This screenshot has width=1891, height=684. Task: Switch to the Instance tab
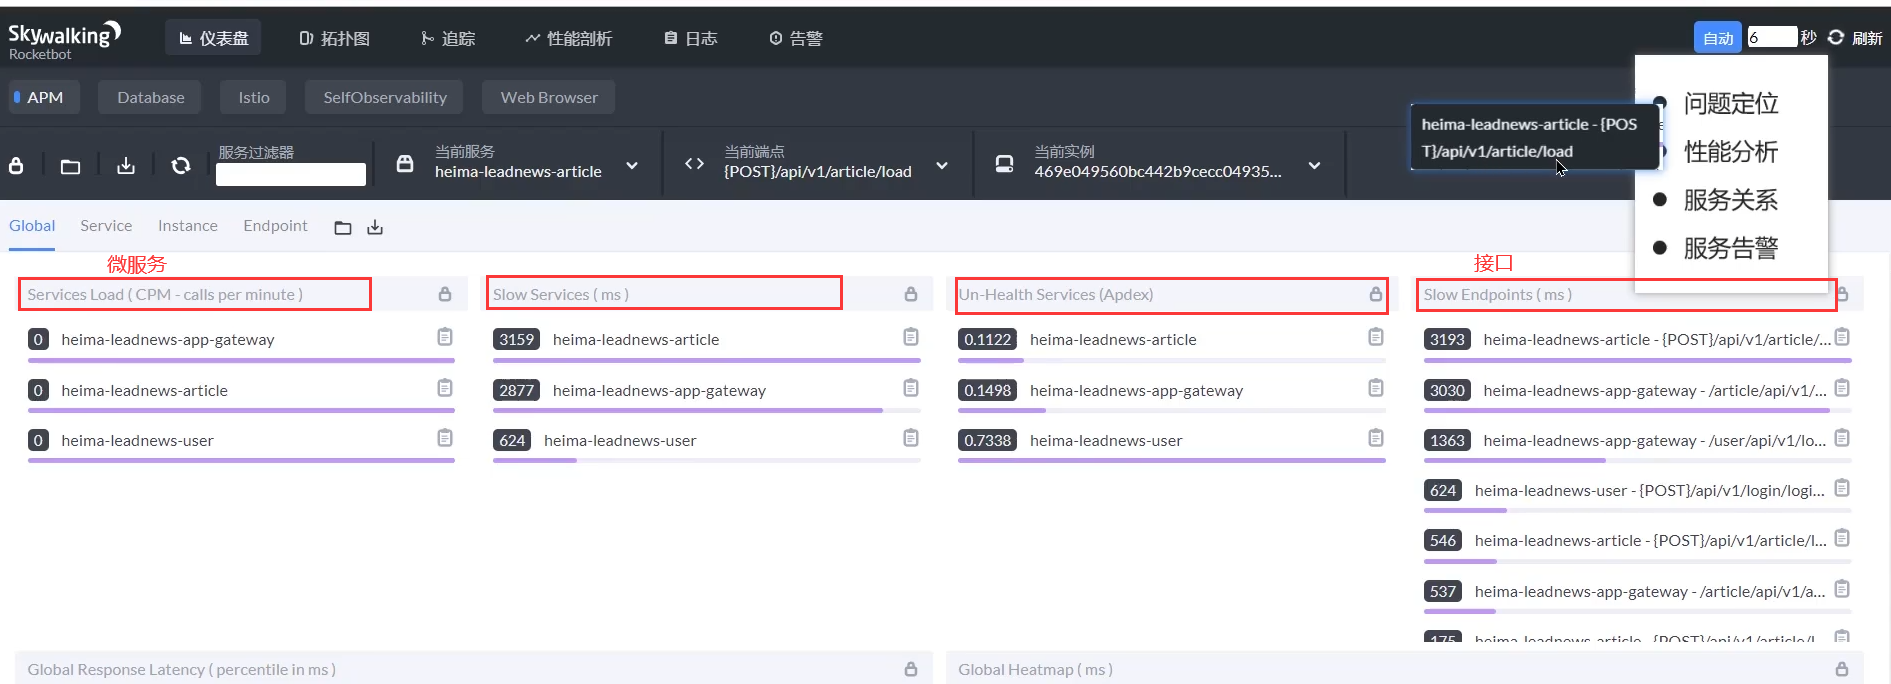(188, 226)
